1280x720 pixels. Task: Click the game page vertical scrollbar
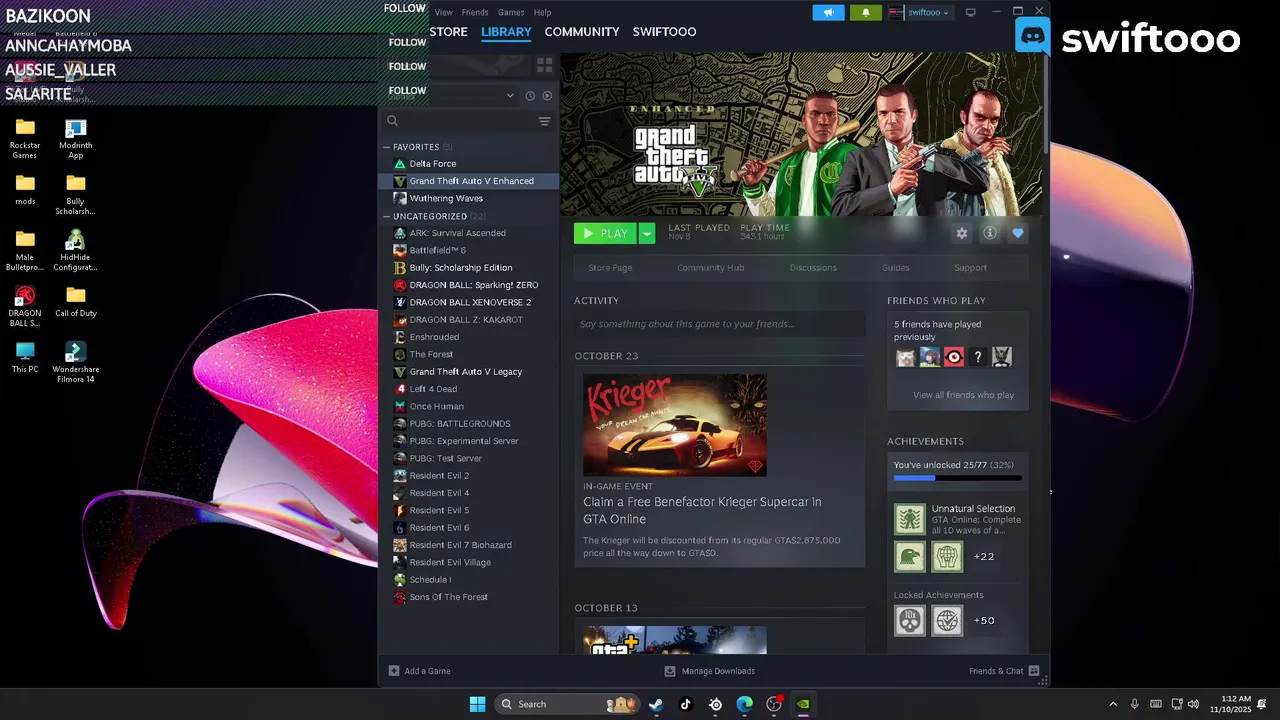tap(1046, 102)
